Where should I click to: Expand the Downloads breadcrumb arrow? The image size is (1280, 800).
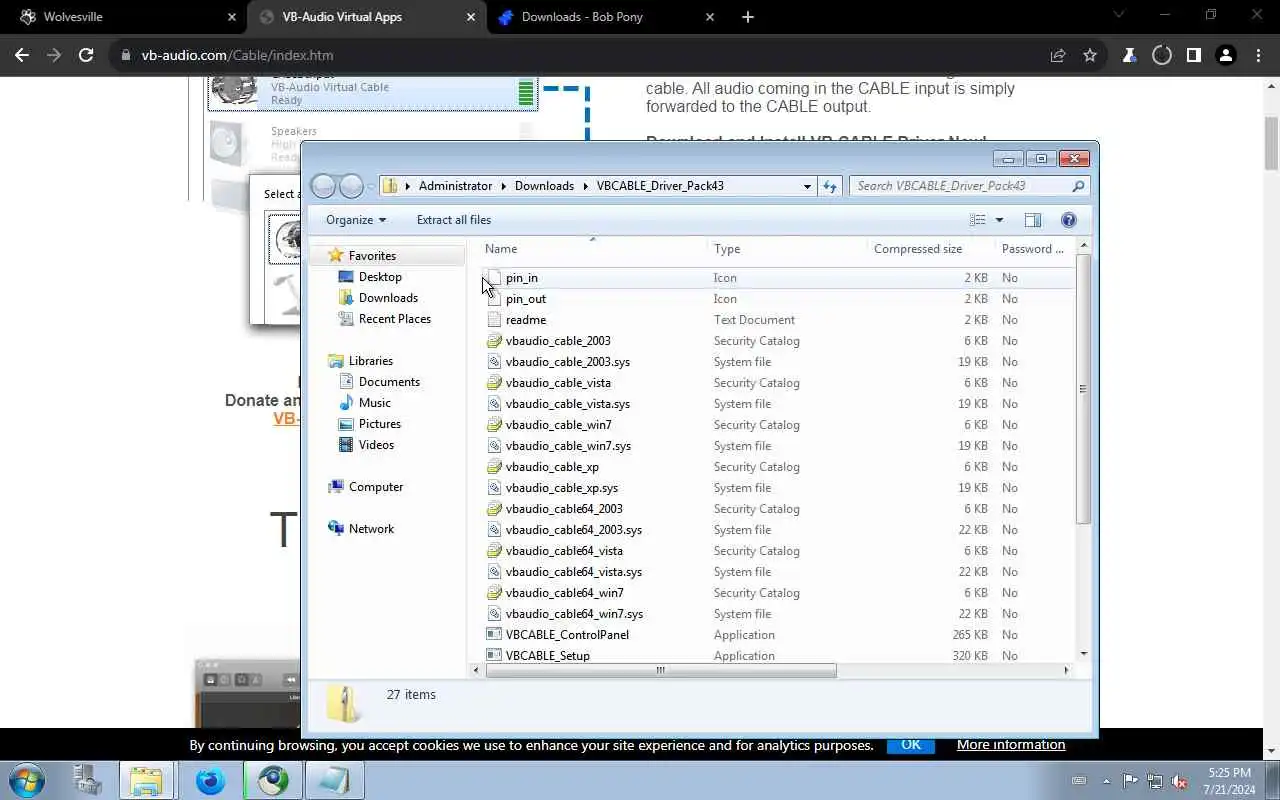586,186
